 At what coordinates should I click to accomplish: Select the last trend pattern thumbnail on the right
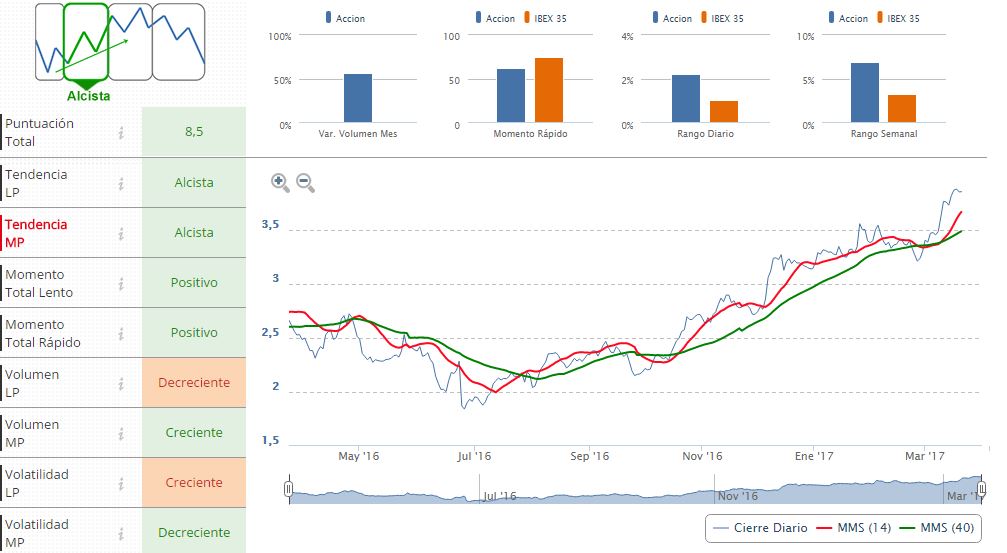pyautogui.click(x=179, y=42)
